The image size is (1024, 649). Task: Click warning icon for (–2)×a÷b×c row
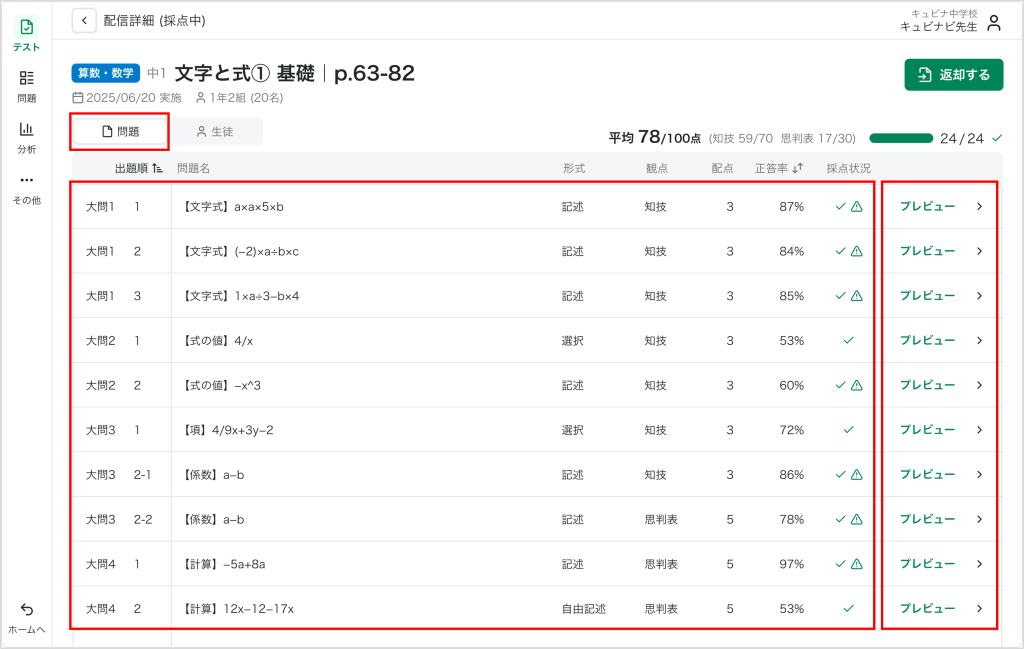[x=857, y=251]
